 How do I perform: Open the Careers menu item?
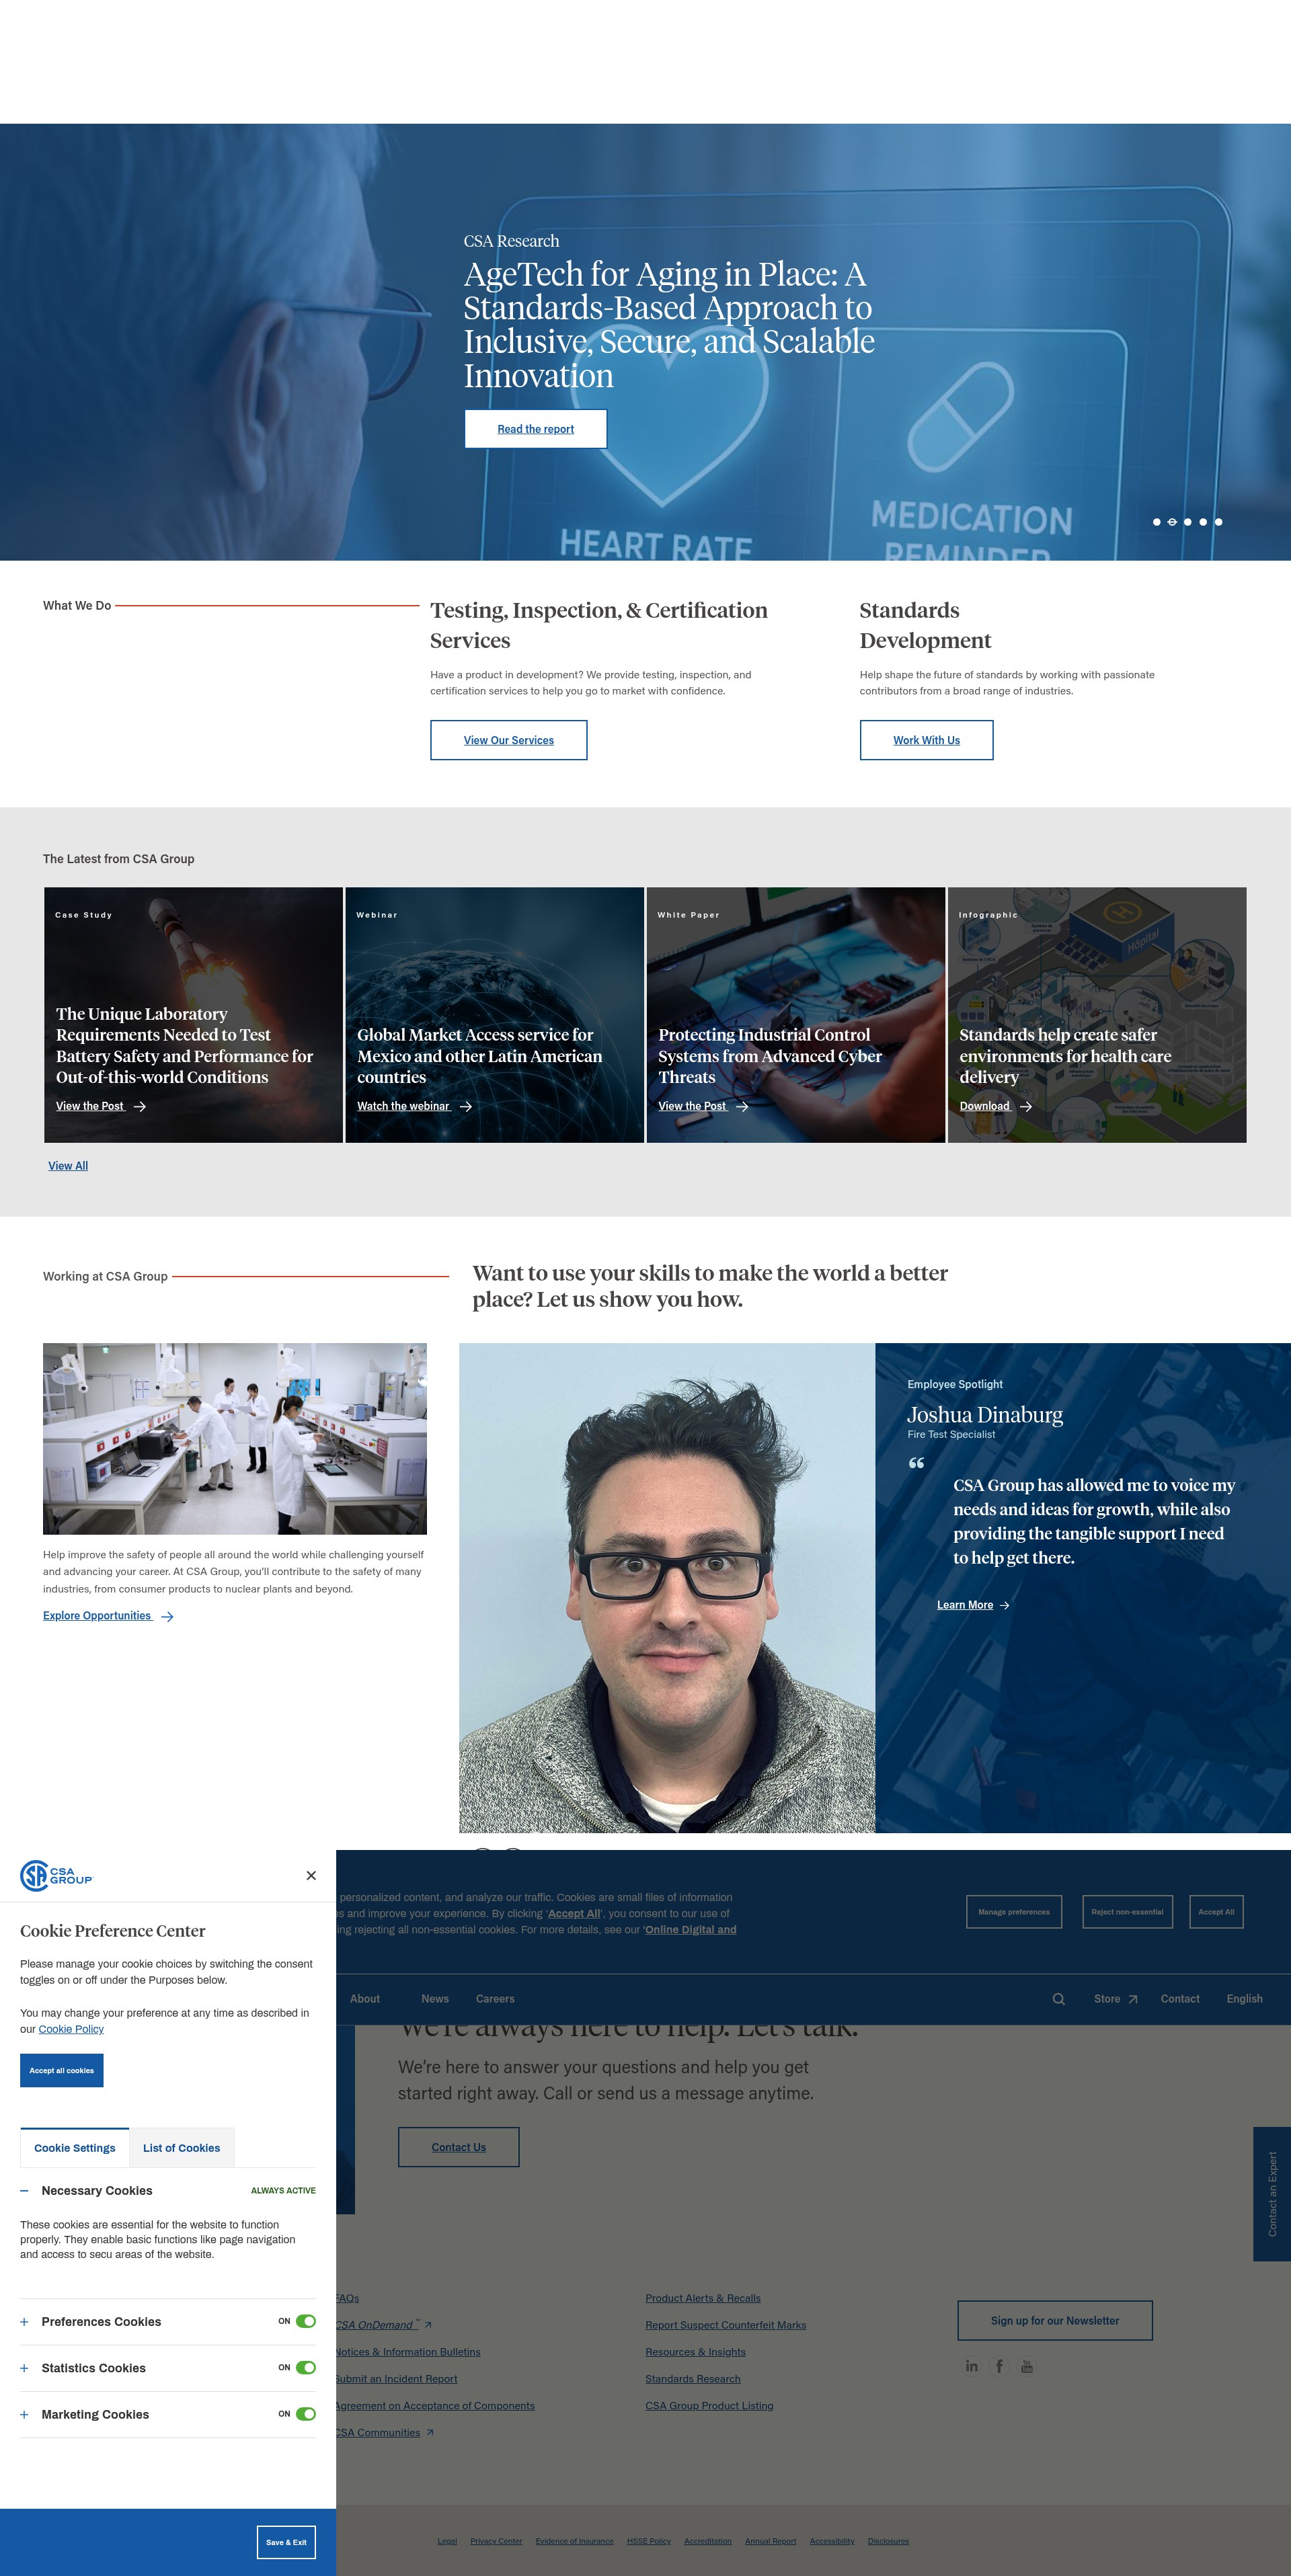click(x=495, y=1999)
